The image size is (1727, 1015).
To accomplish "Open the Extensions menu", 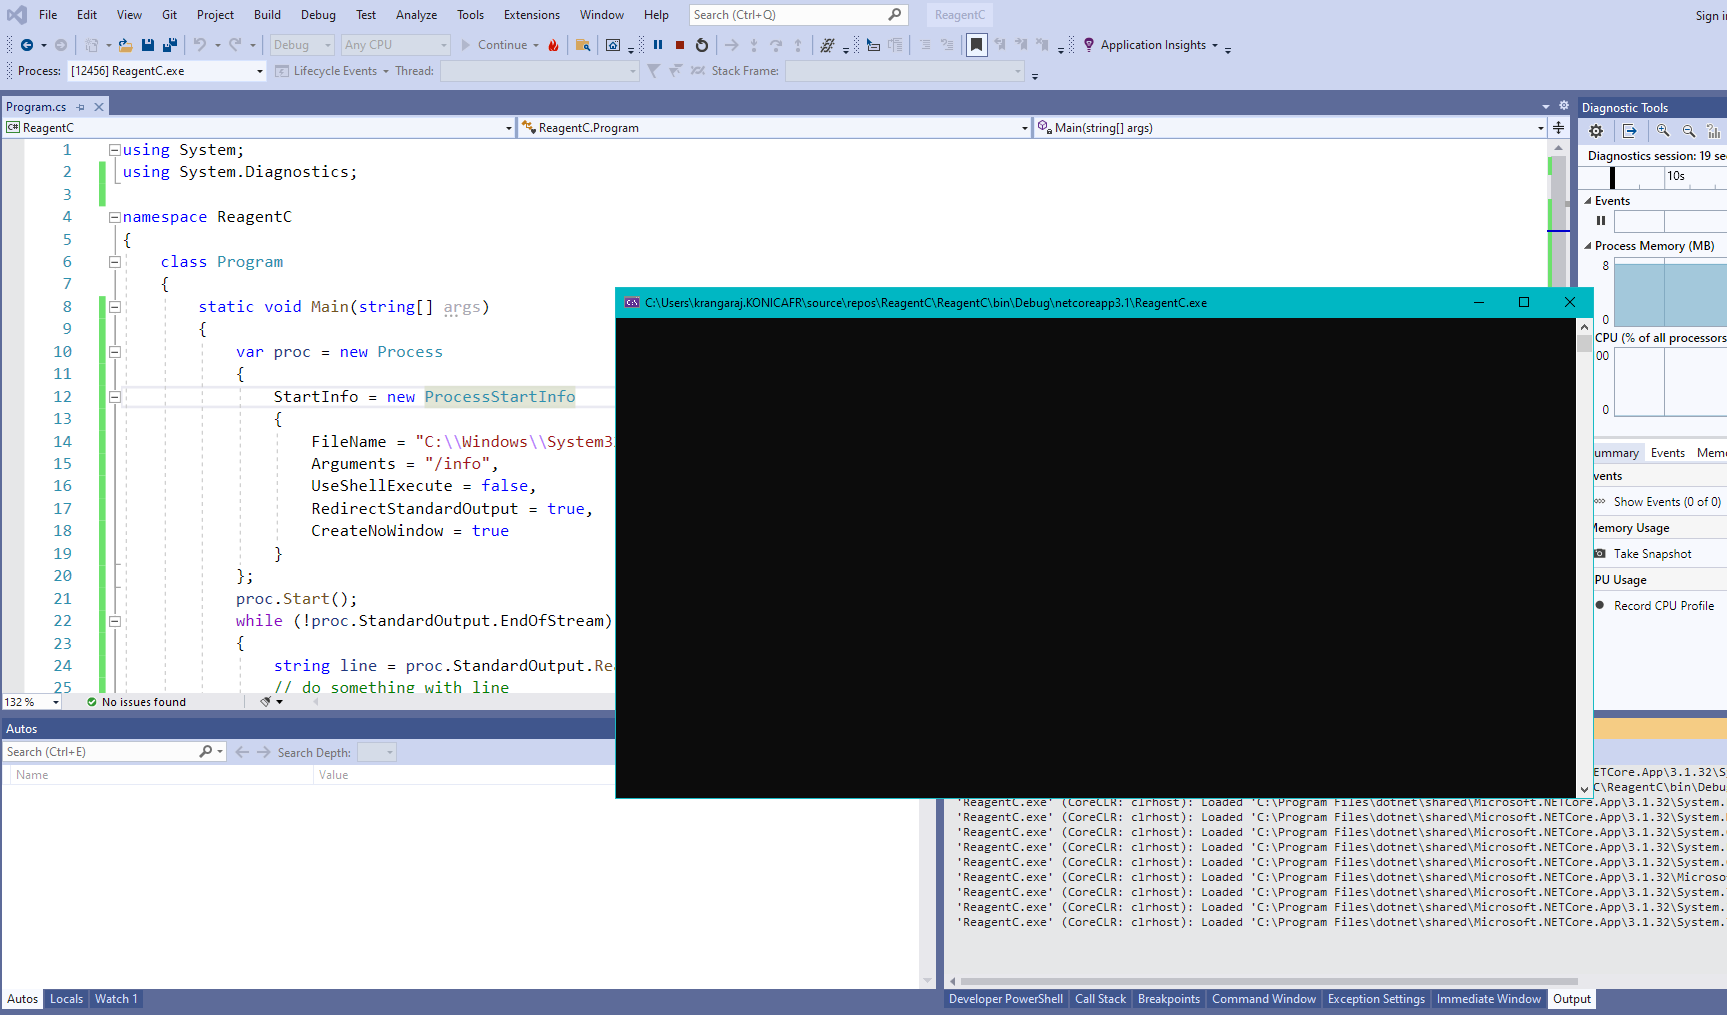I will (x=532, y=15).
